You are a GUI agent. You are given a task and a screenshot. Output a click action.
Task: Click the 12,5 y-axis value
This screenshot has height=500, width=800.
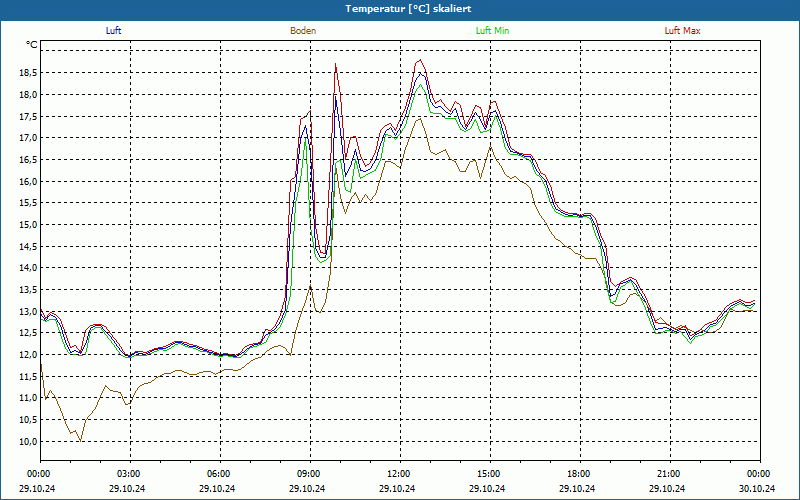click(28, 333)
